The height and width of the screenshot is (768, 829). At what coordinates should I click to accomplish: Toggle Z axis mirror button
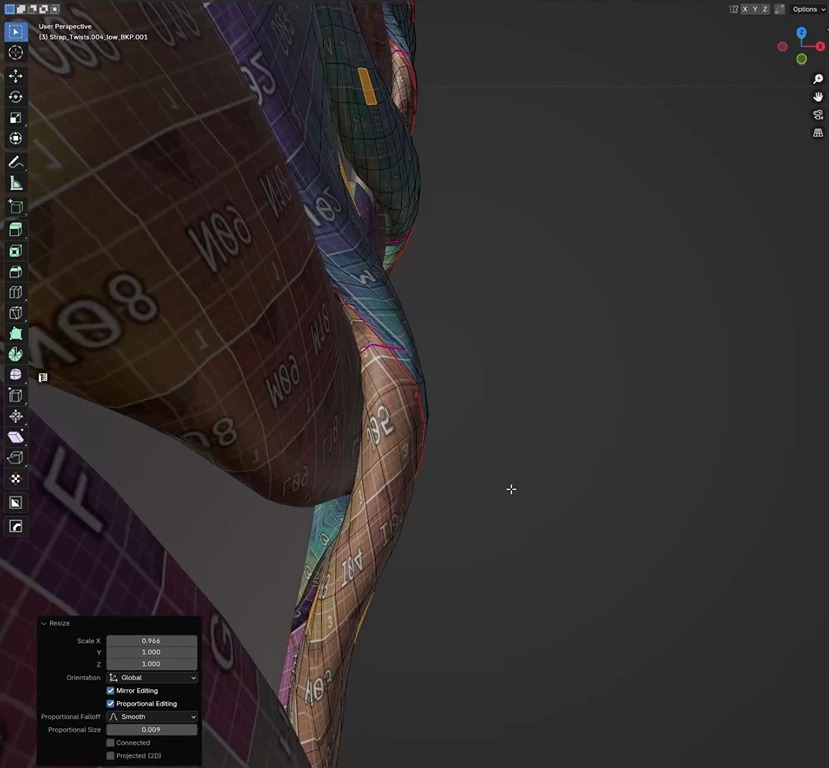[764, 9]
